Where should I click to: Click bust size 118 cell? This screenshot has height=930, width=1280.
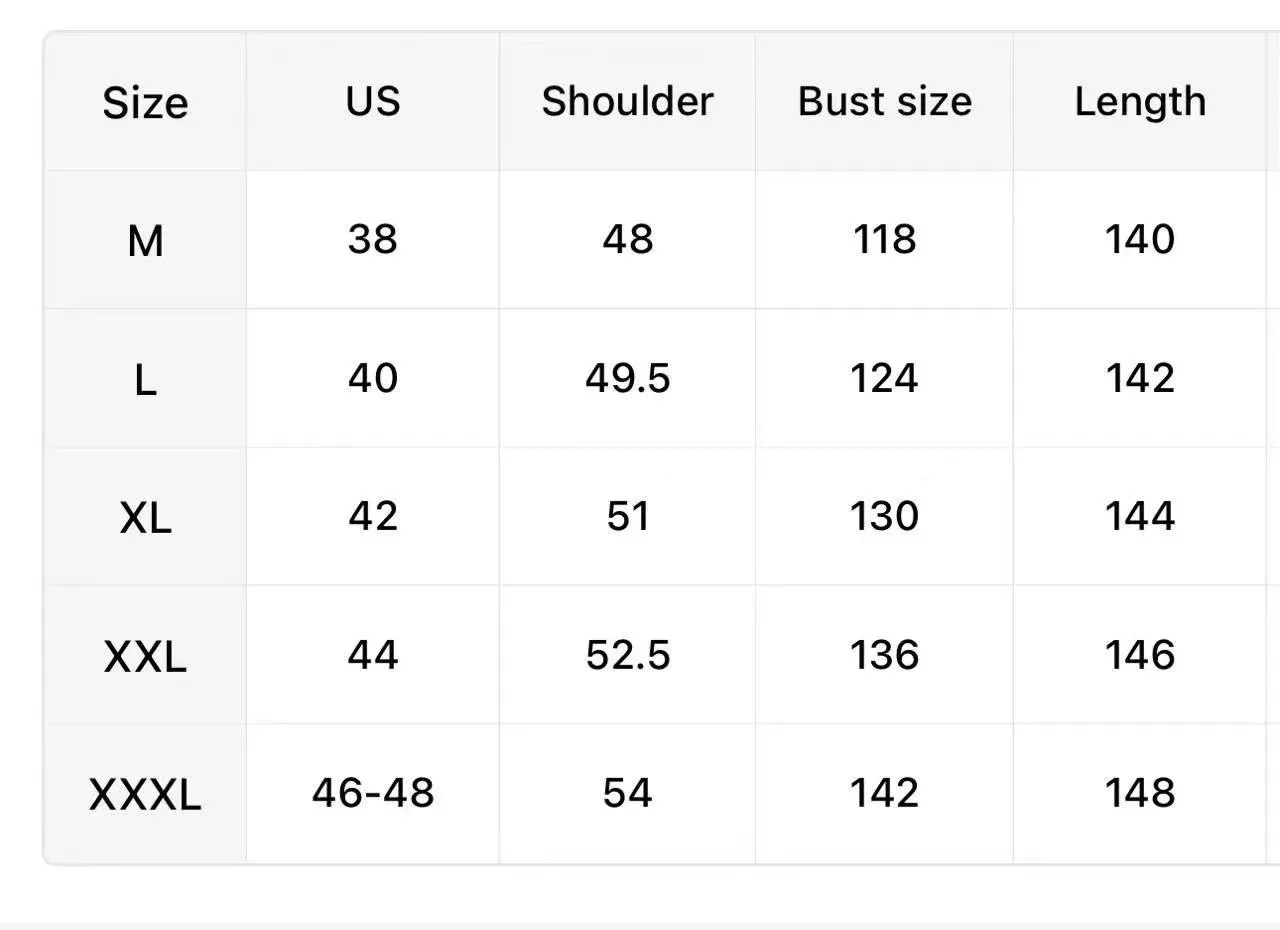pos(884,240)
